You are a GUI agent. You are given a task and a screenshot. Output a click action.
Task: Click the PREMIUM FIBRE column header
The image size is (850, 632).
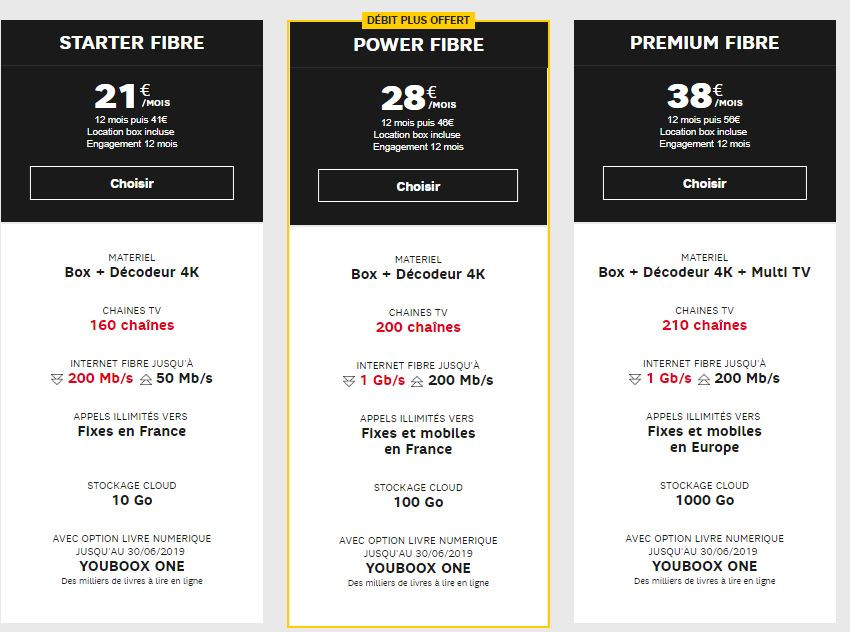point(705,42)
